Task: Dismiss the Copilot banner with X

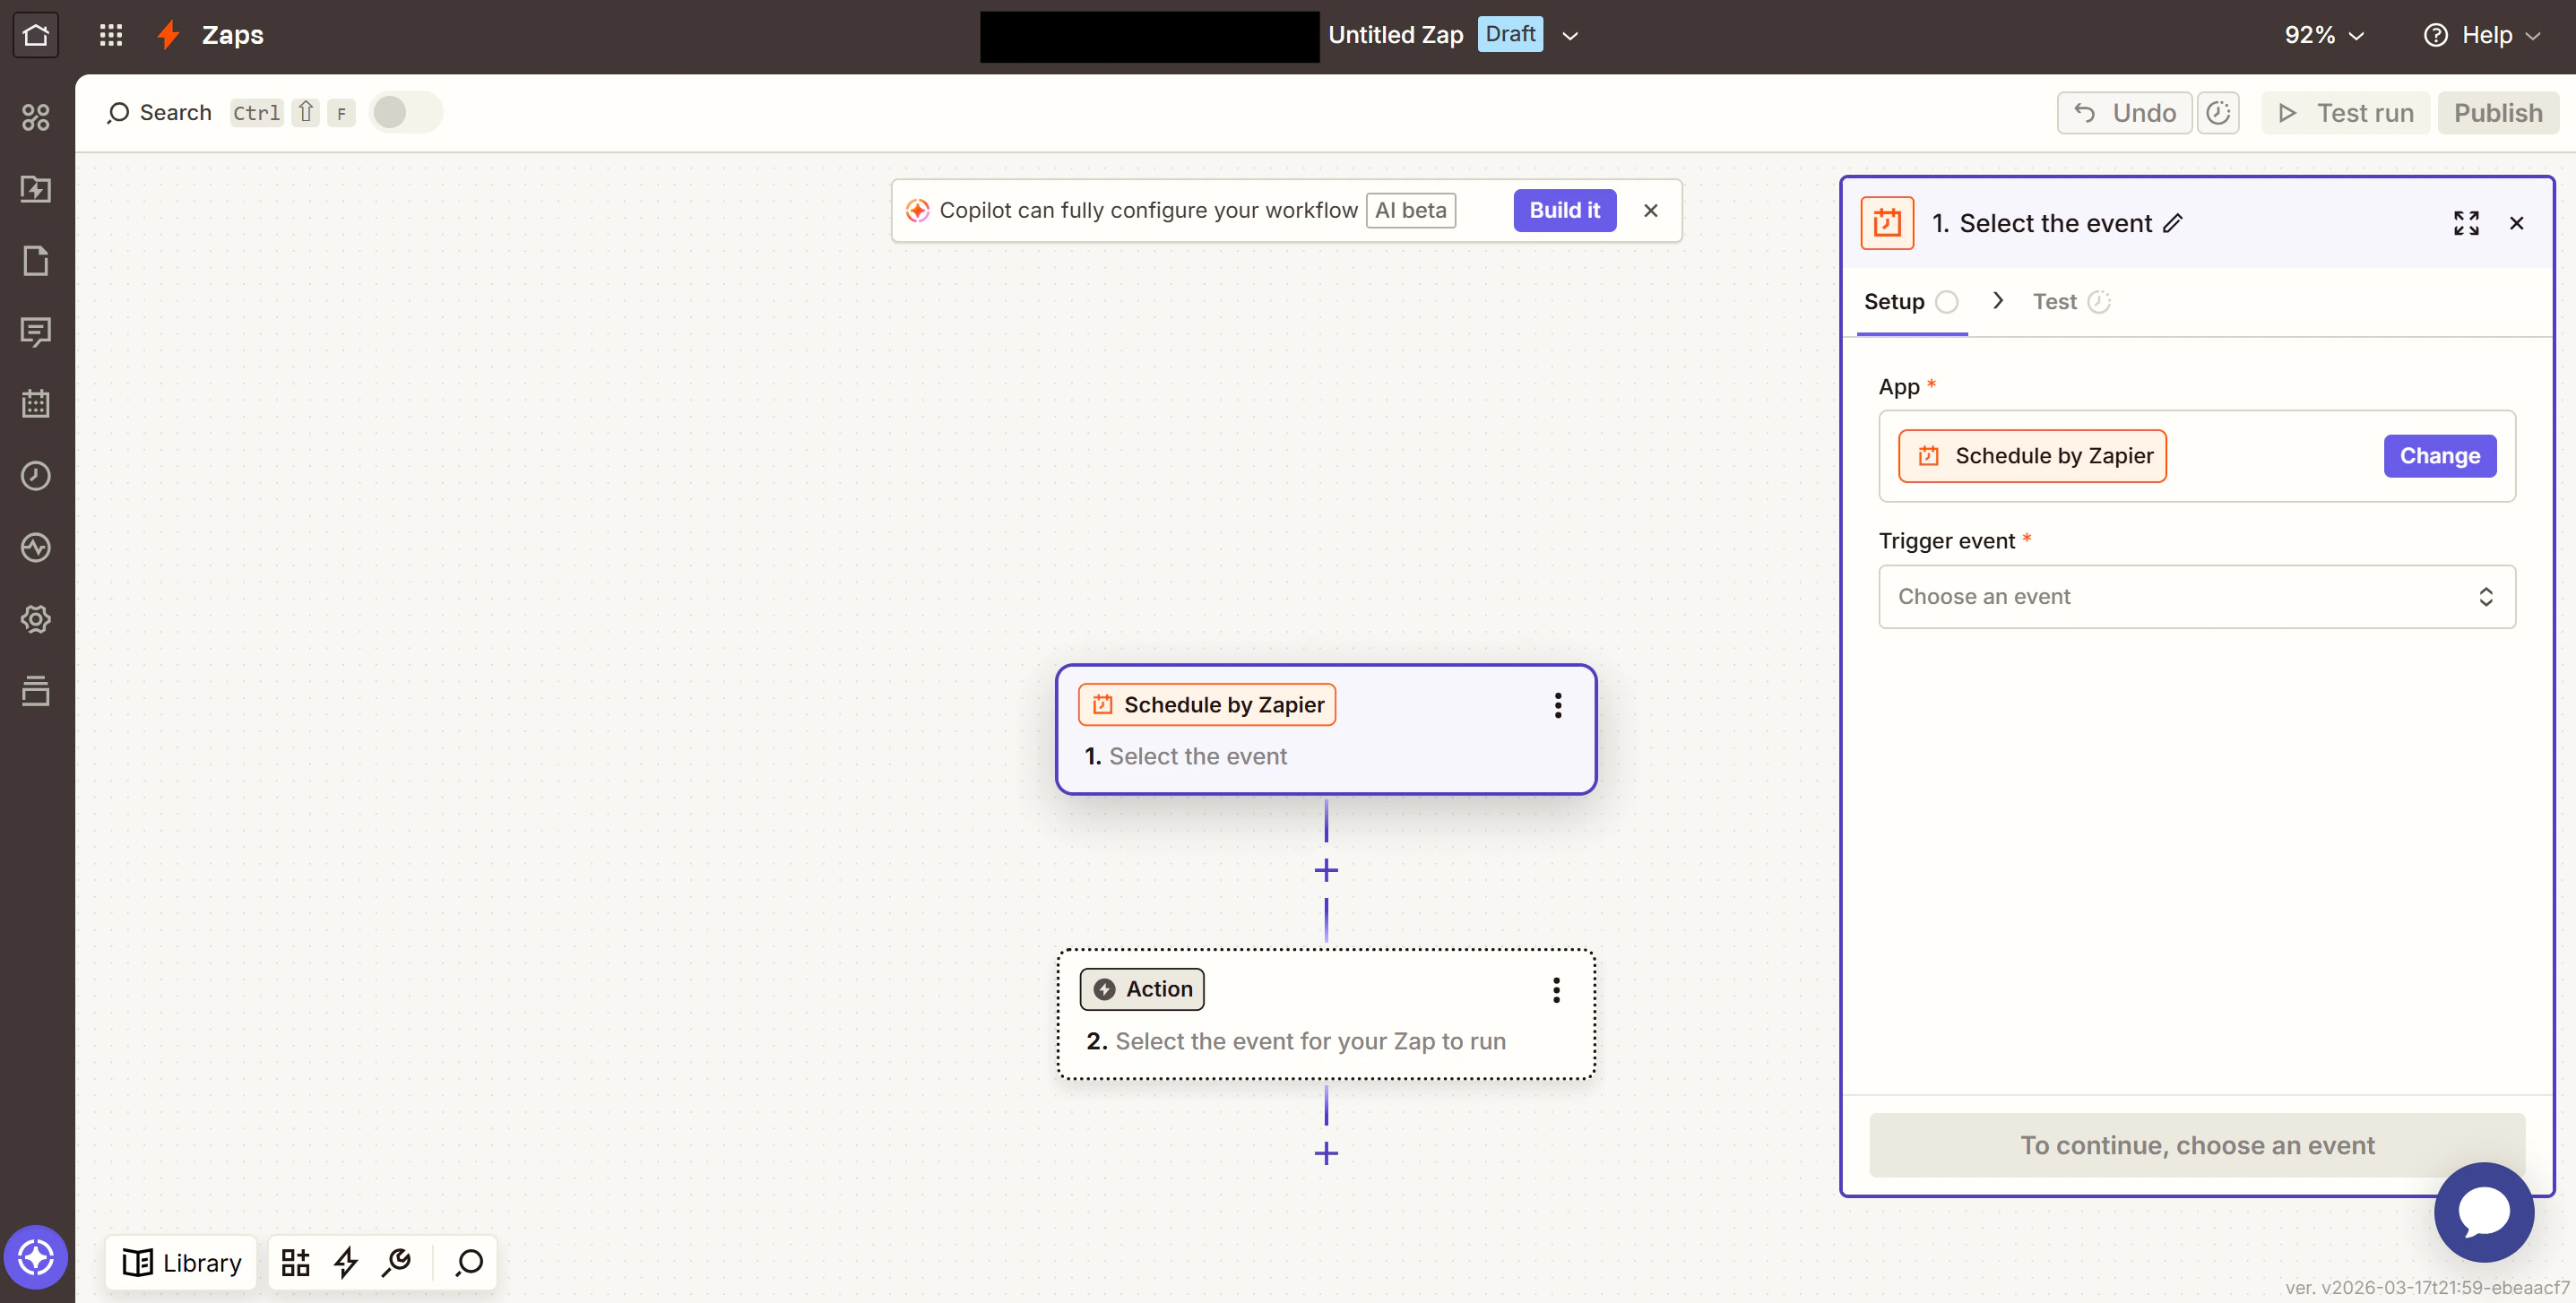Action: tap(1650, 210)
